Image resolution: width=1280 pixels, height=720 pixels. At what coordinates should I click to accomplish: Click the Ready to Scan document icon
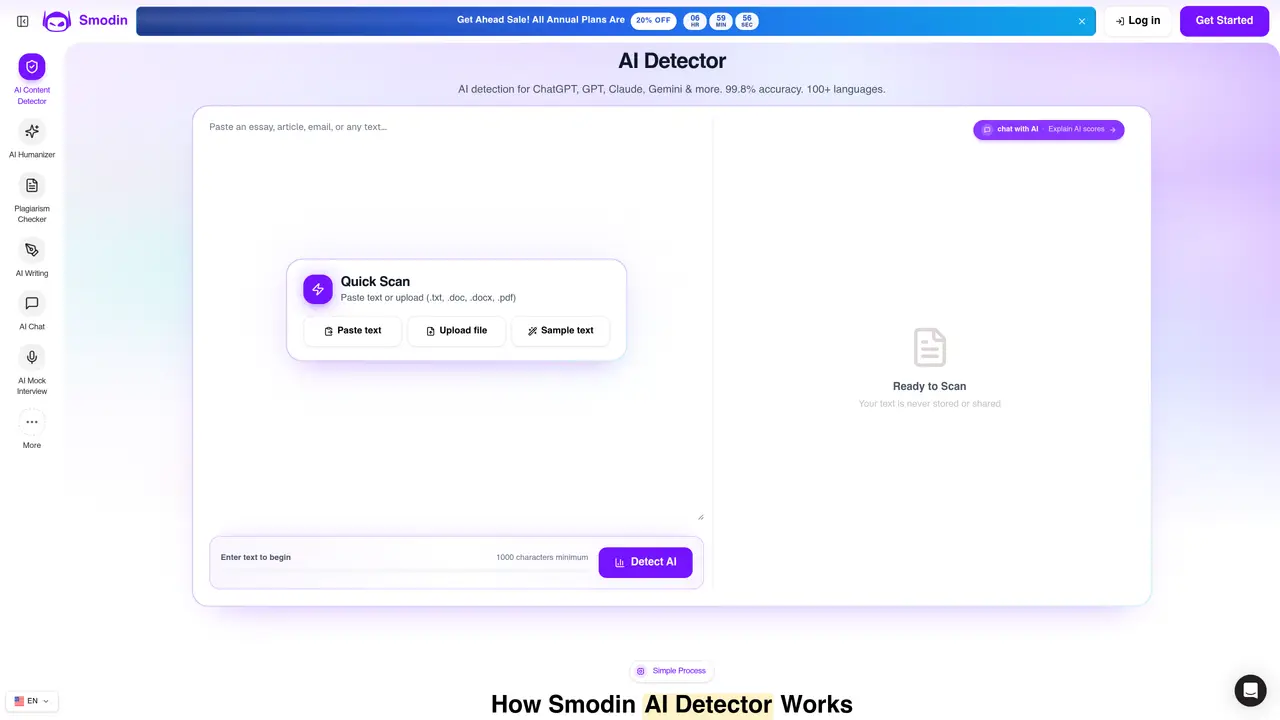tap(930, 347)
